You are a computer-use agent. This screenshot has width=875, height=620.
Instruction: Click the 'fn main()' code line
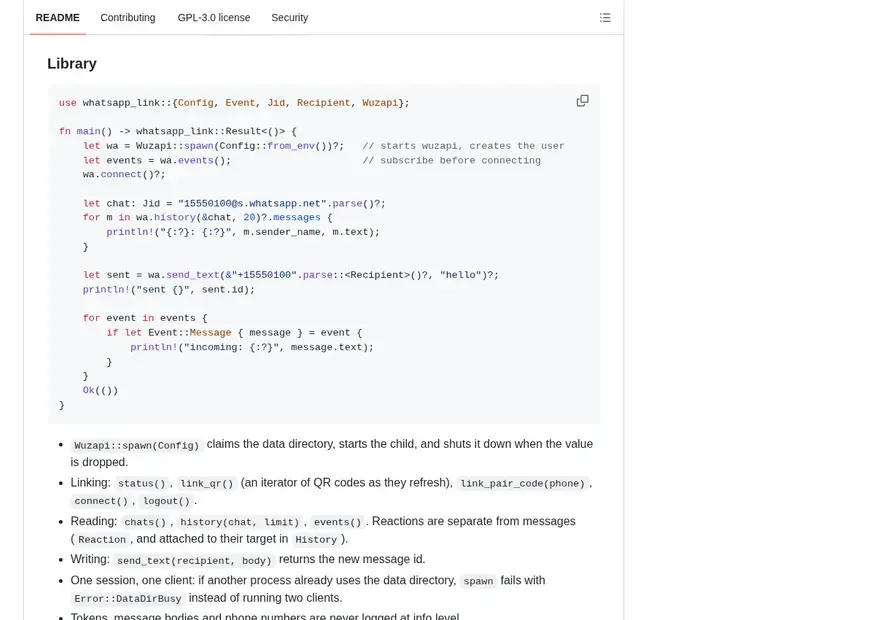(x=177, y=132)
